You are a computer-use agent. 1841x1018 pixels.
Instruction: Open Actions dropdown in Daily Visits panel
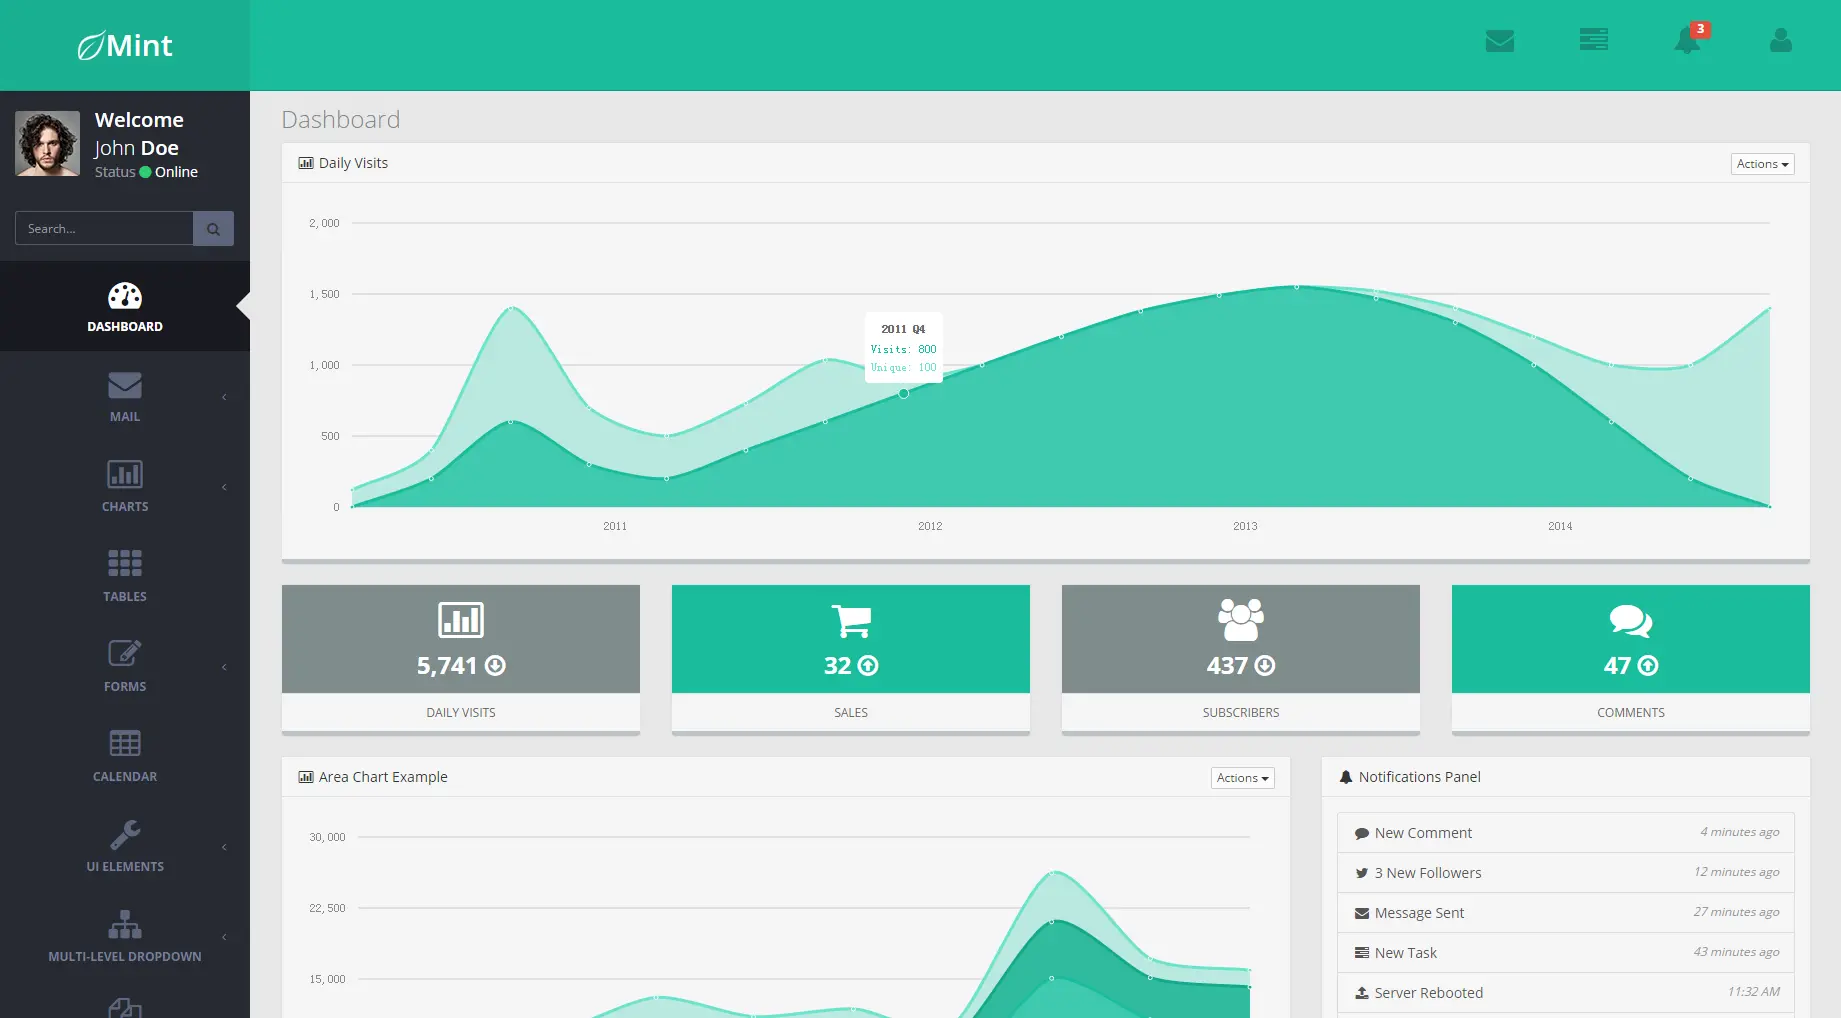tap(1762, 164)
